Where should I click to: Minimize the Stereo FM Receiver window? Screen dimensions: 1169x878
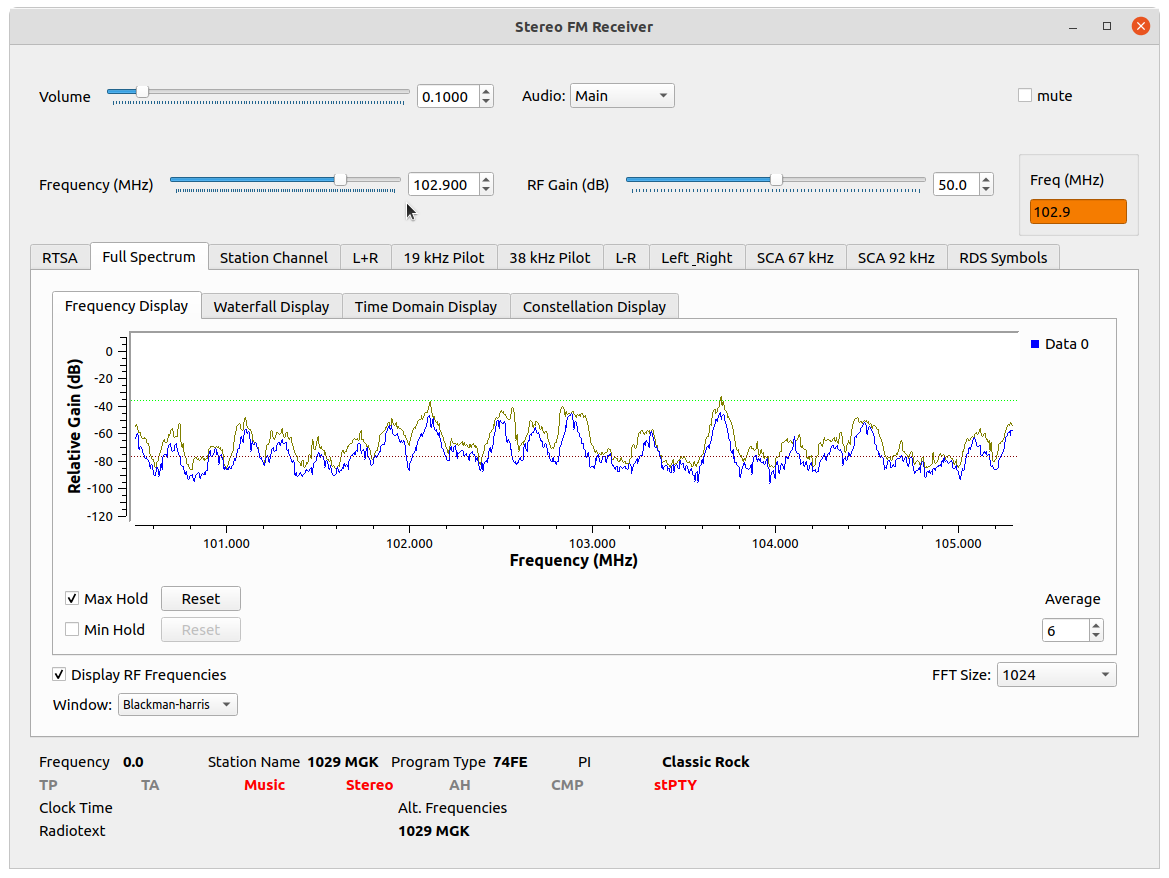coord(1074,27)
